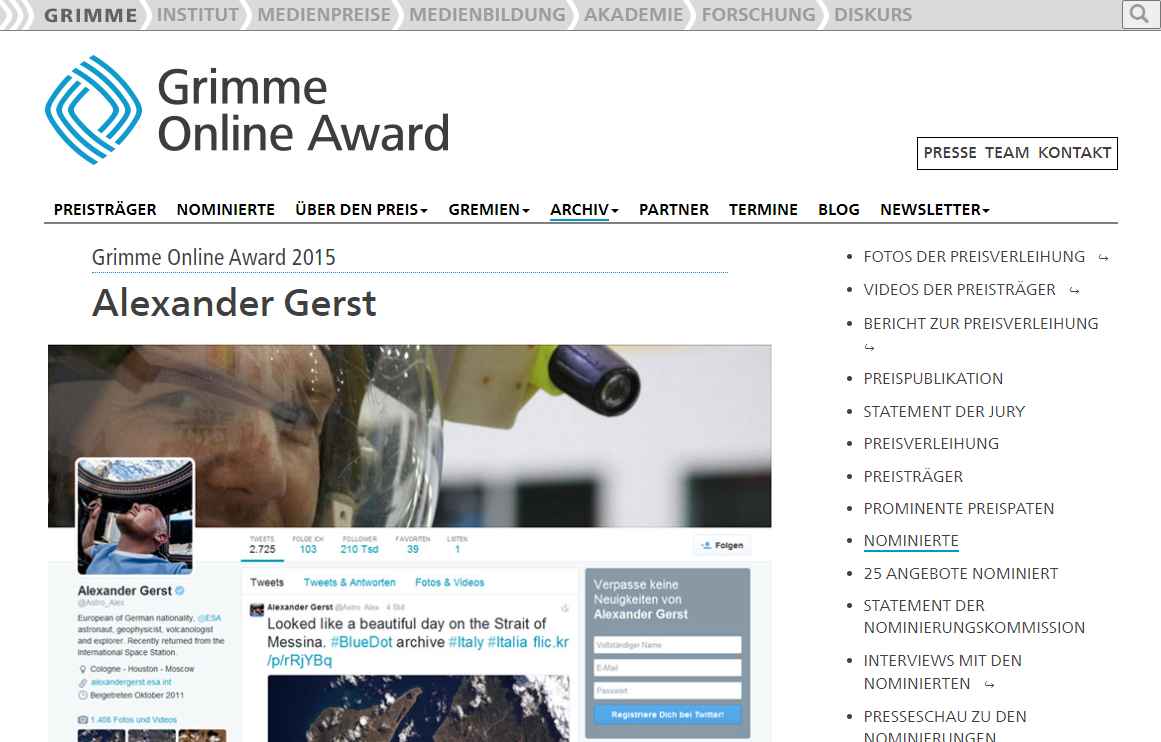Switch to the Institut top tab

198,15
